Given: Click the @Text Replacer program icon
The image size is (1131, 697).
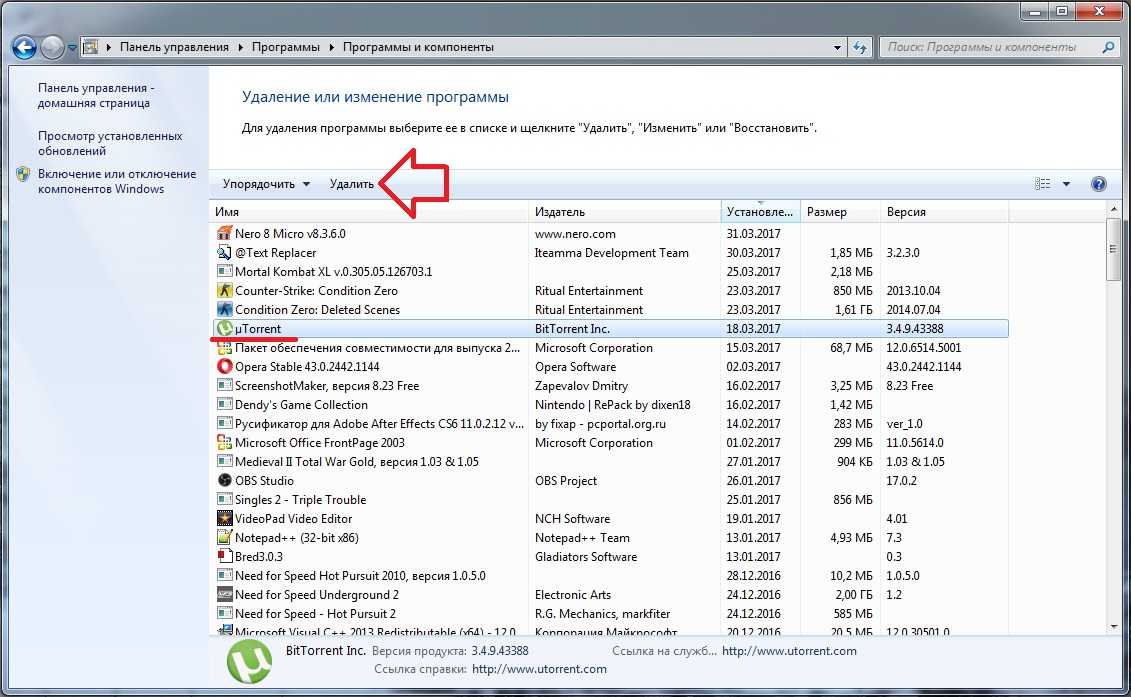Looking at the screenshot, I should pos(224,253).
